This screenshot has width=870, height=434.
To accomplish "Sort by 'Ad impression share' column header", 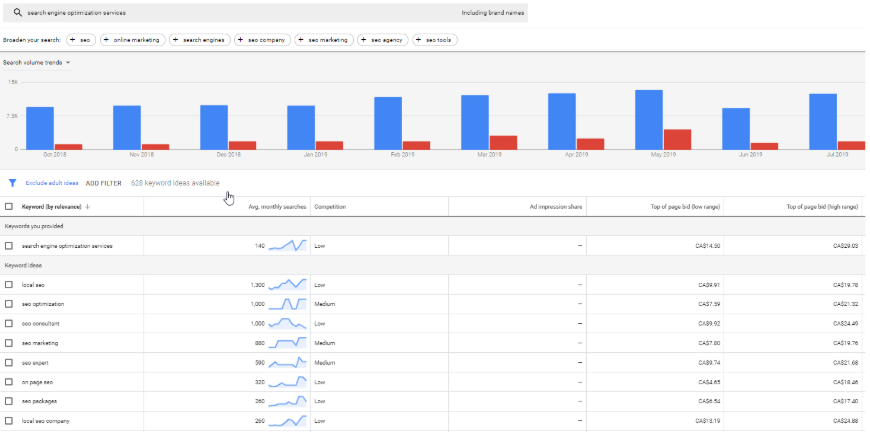I will pos(556,206).
